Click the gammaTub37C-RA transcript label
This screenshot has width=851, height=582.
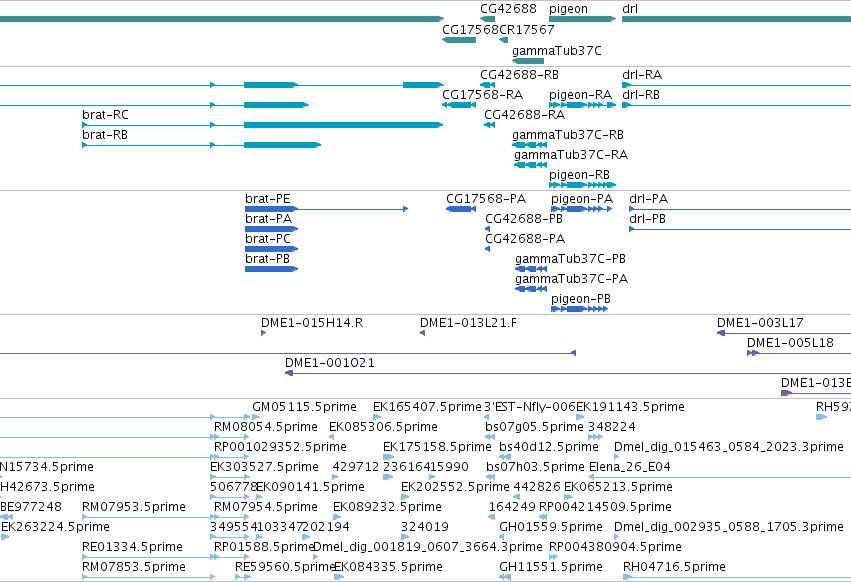[x=571, y=155]
